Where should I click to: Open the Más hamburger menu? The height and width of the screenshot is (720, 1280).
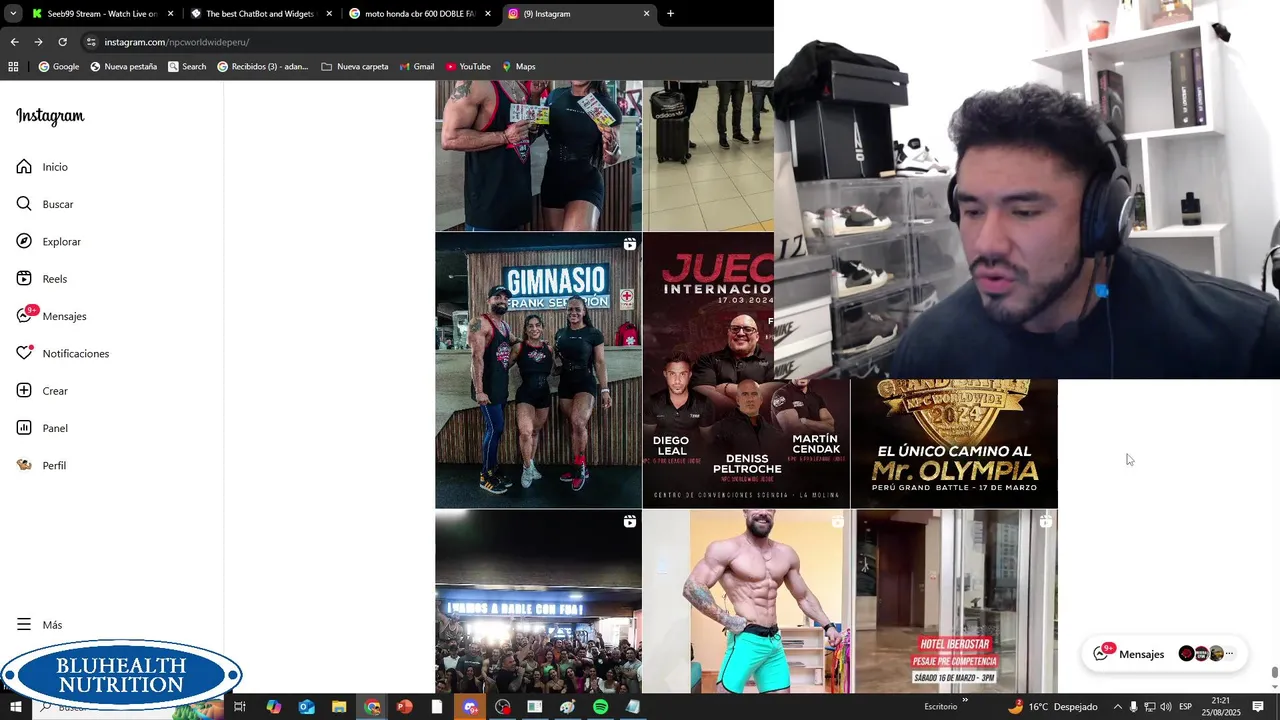tap(39, 625)
